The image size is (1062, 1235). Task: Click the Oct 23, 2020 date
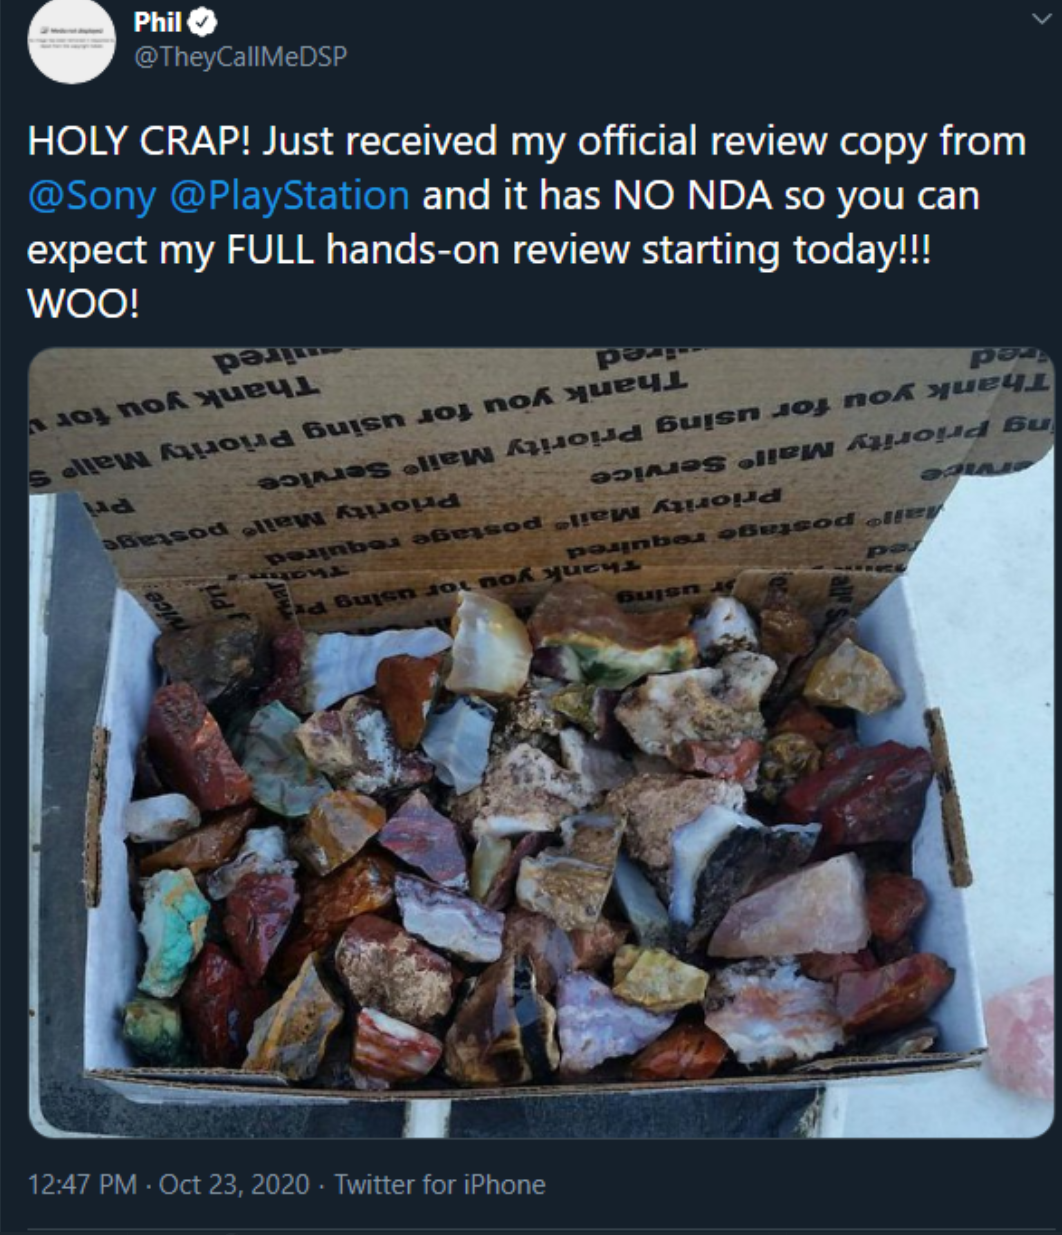[x=234, y=1185]
